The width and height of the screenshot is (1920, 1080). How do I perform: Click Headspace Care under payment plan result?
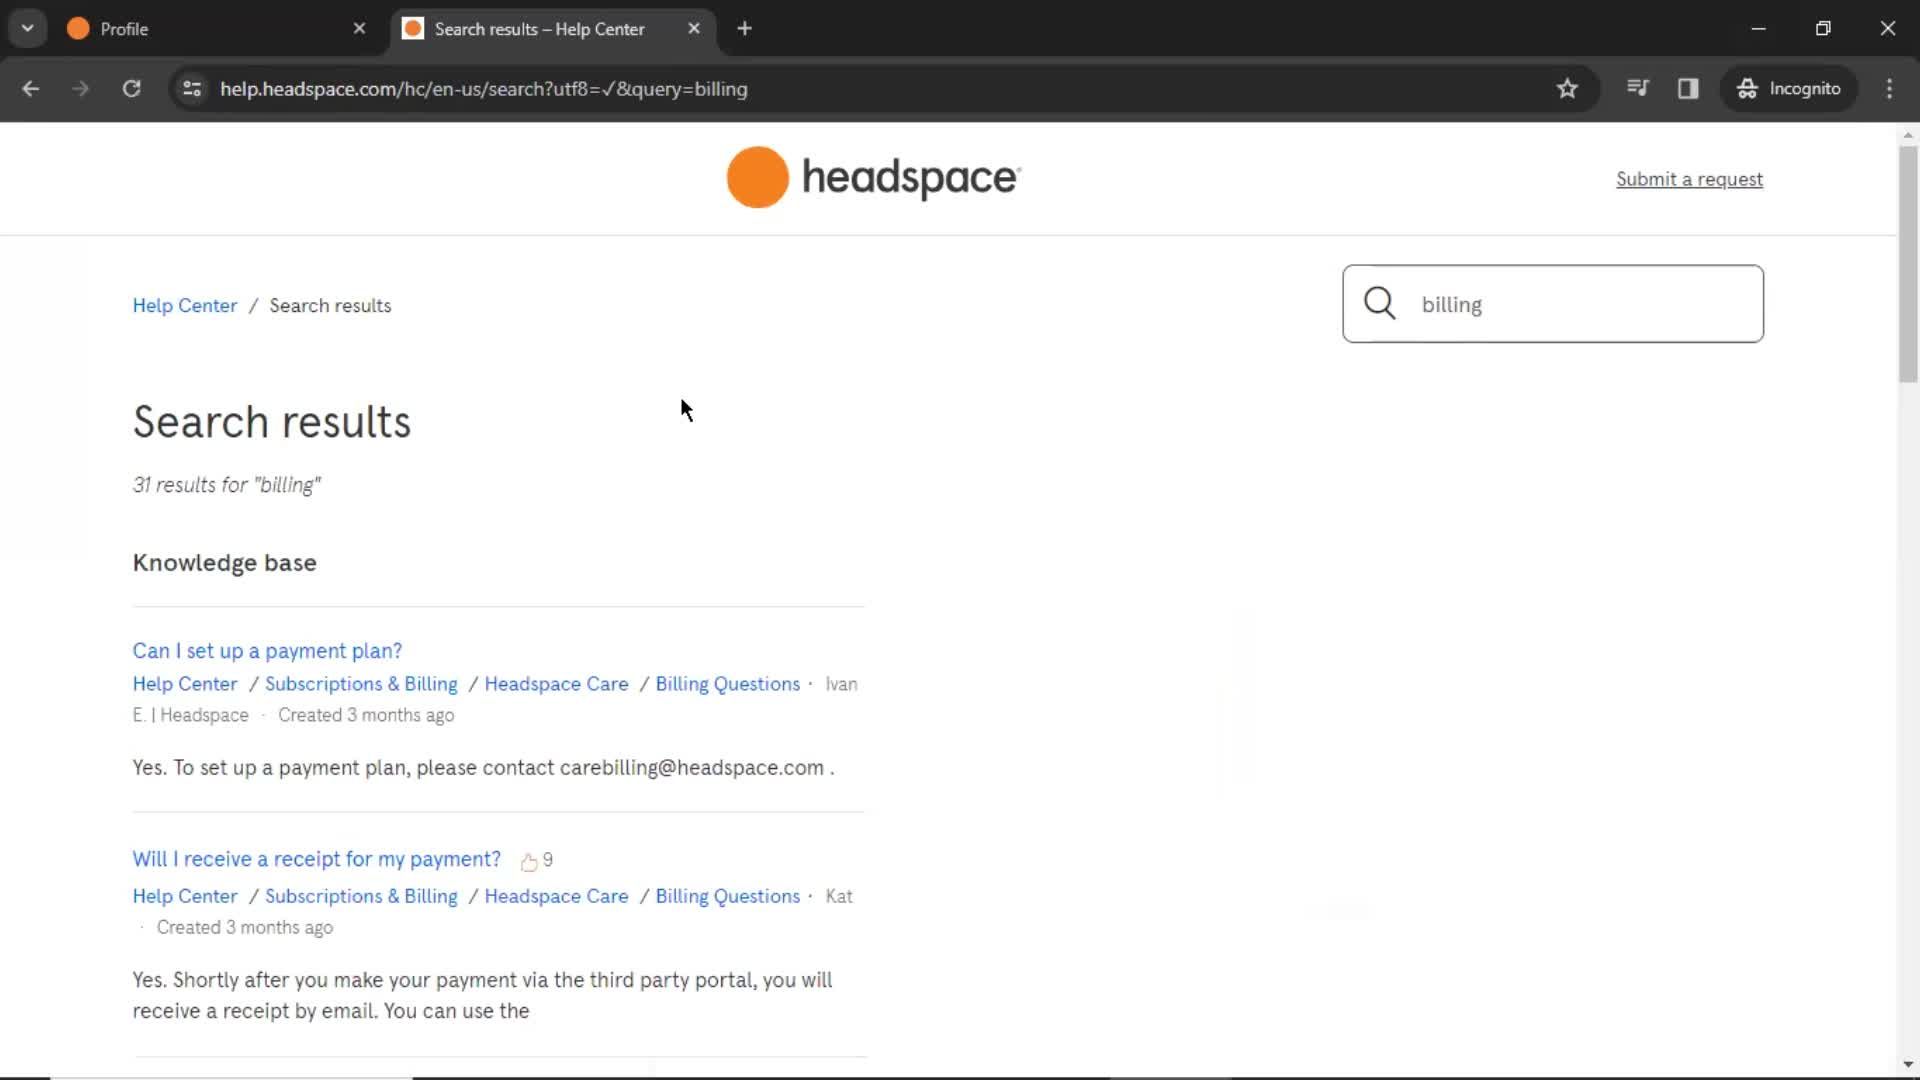point(556,684)
